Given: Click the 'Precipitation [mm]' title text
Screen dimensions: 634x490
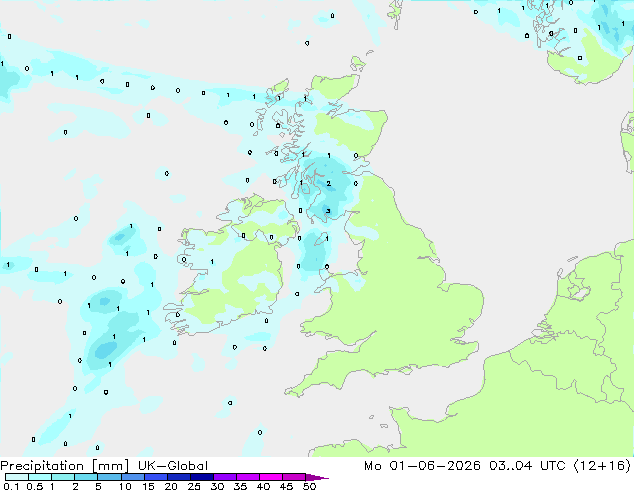Looking at the screenshot, I should (65, 466).
